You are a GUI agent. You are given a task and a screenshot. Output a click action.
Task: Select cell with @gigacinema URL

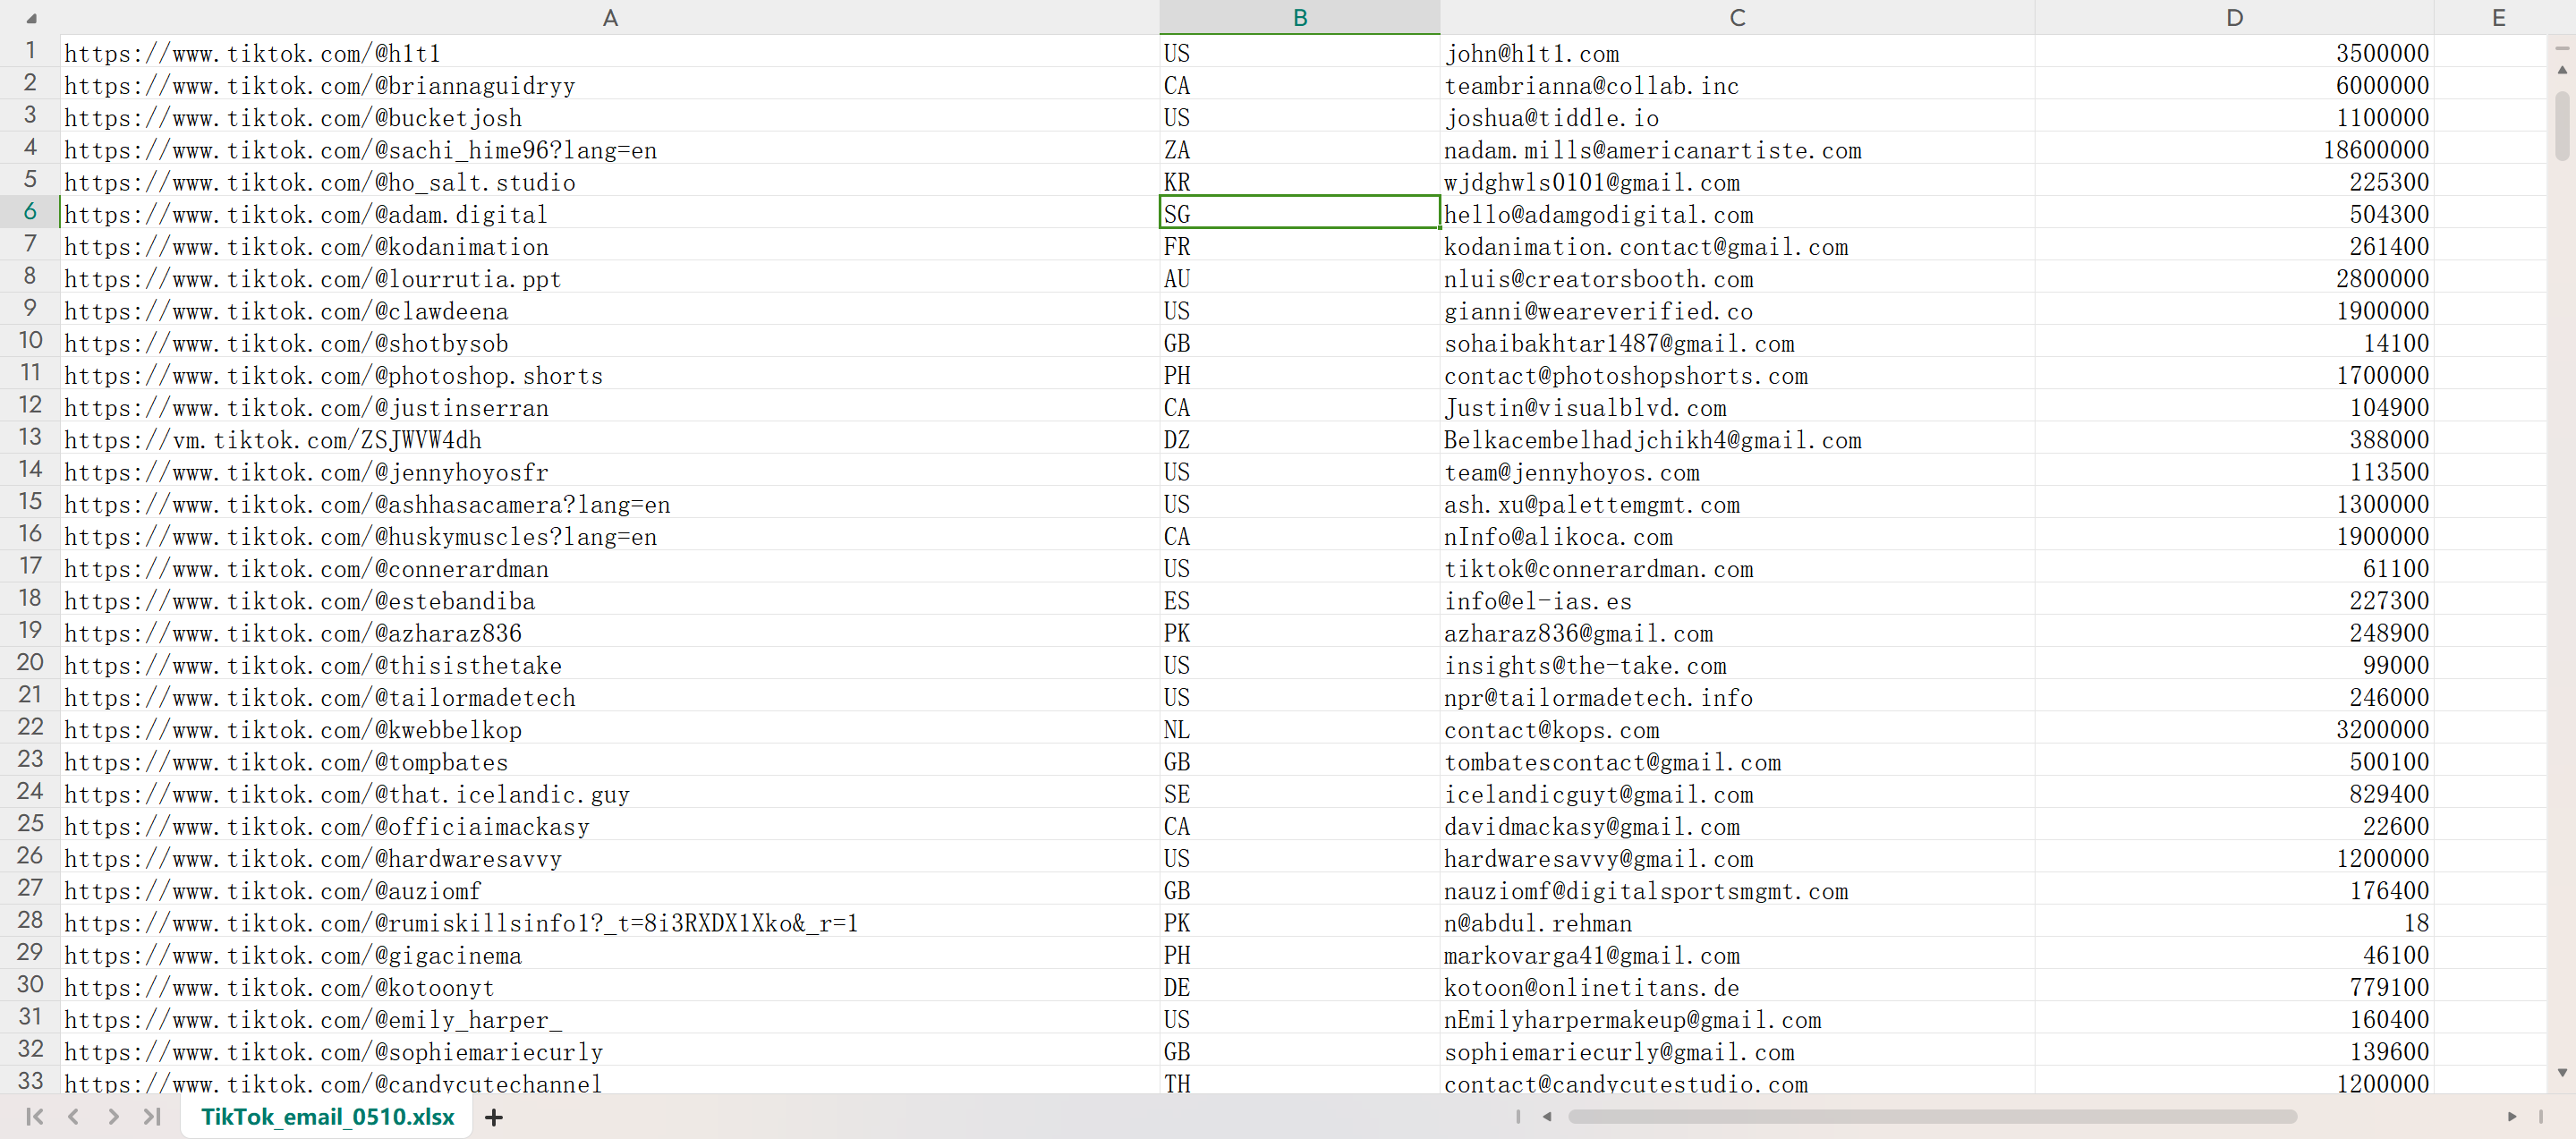pyautogui.click(x=610, y=954)
